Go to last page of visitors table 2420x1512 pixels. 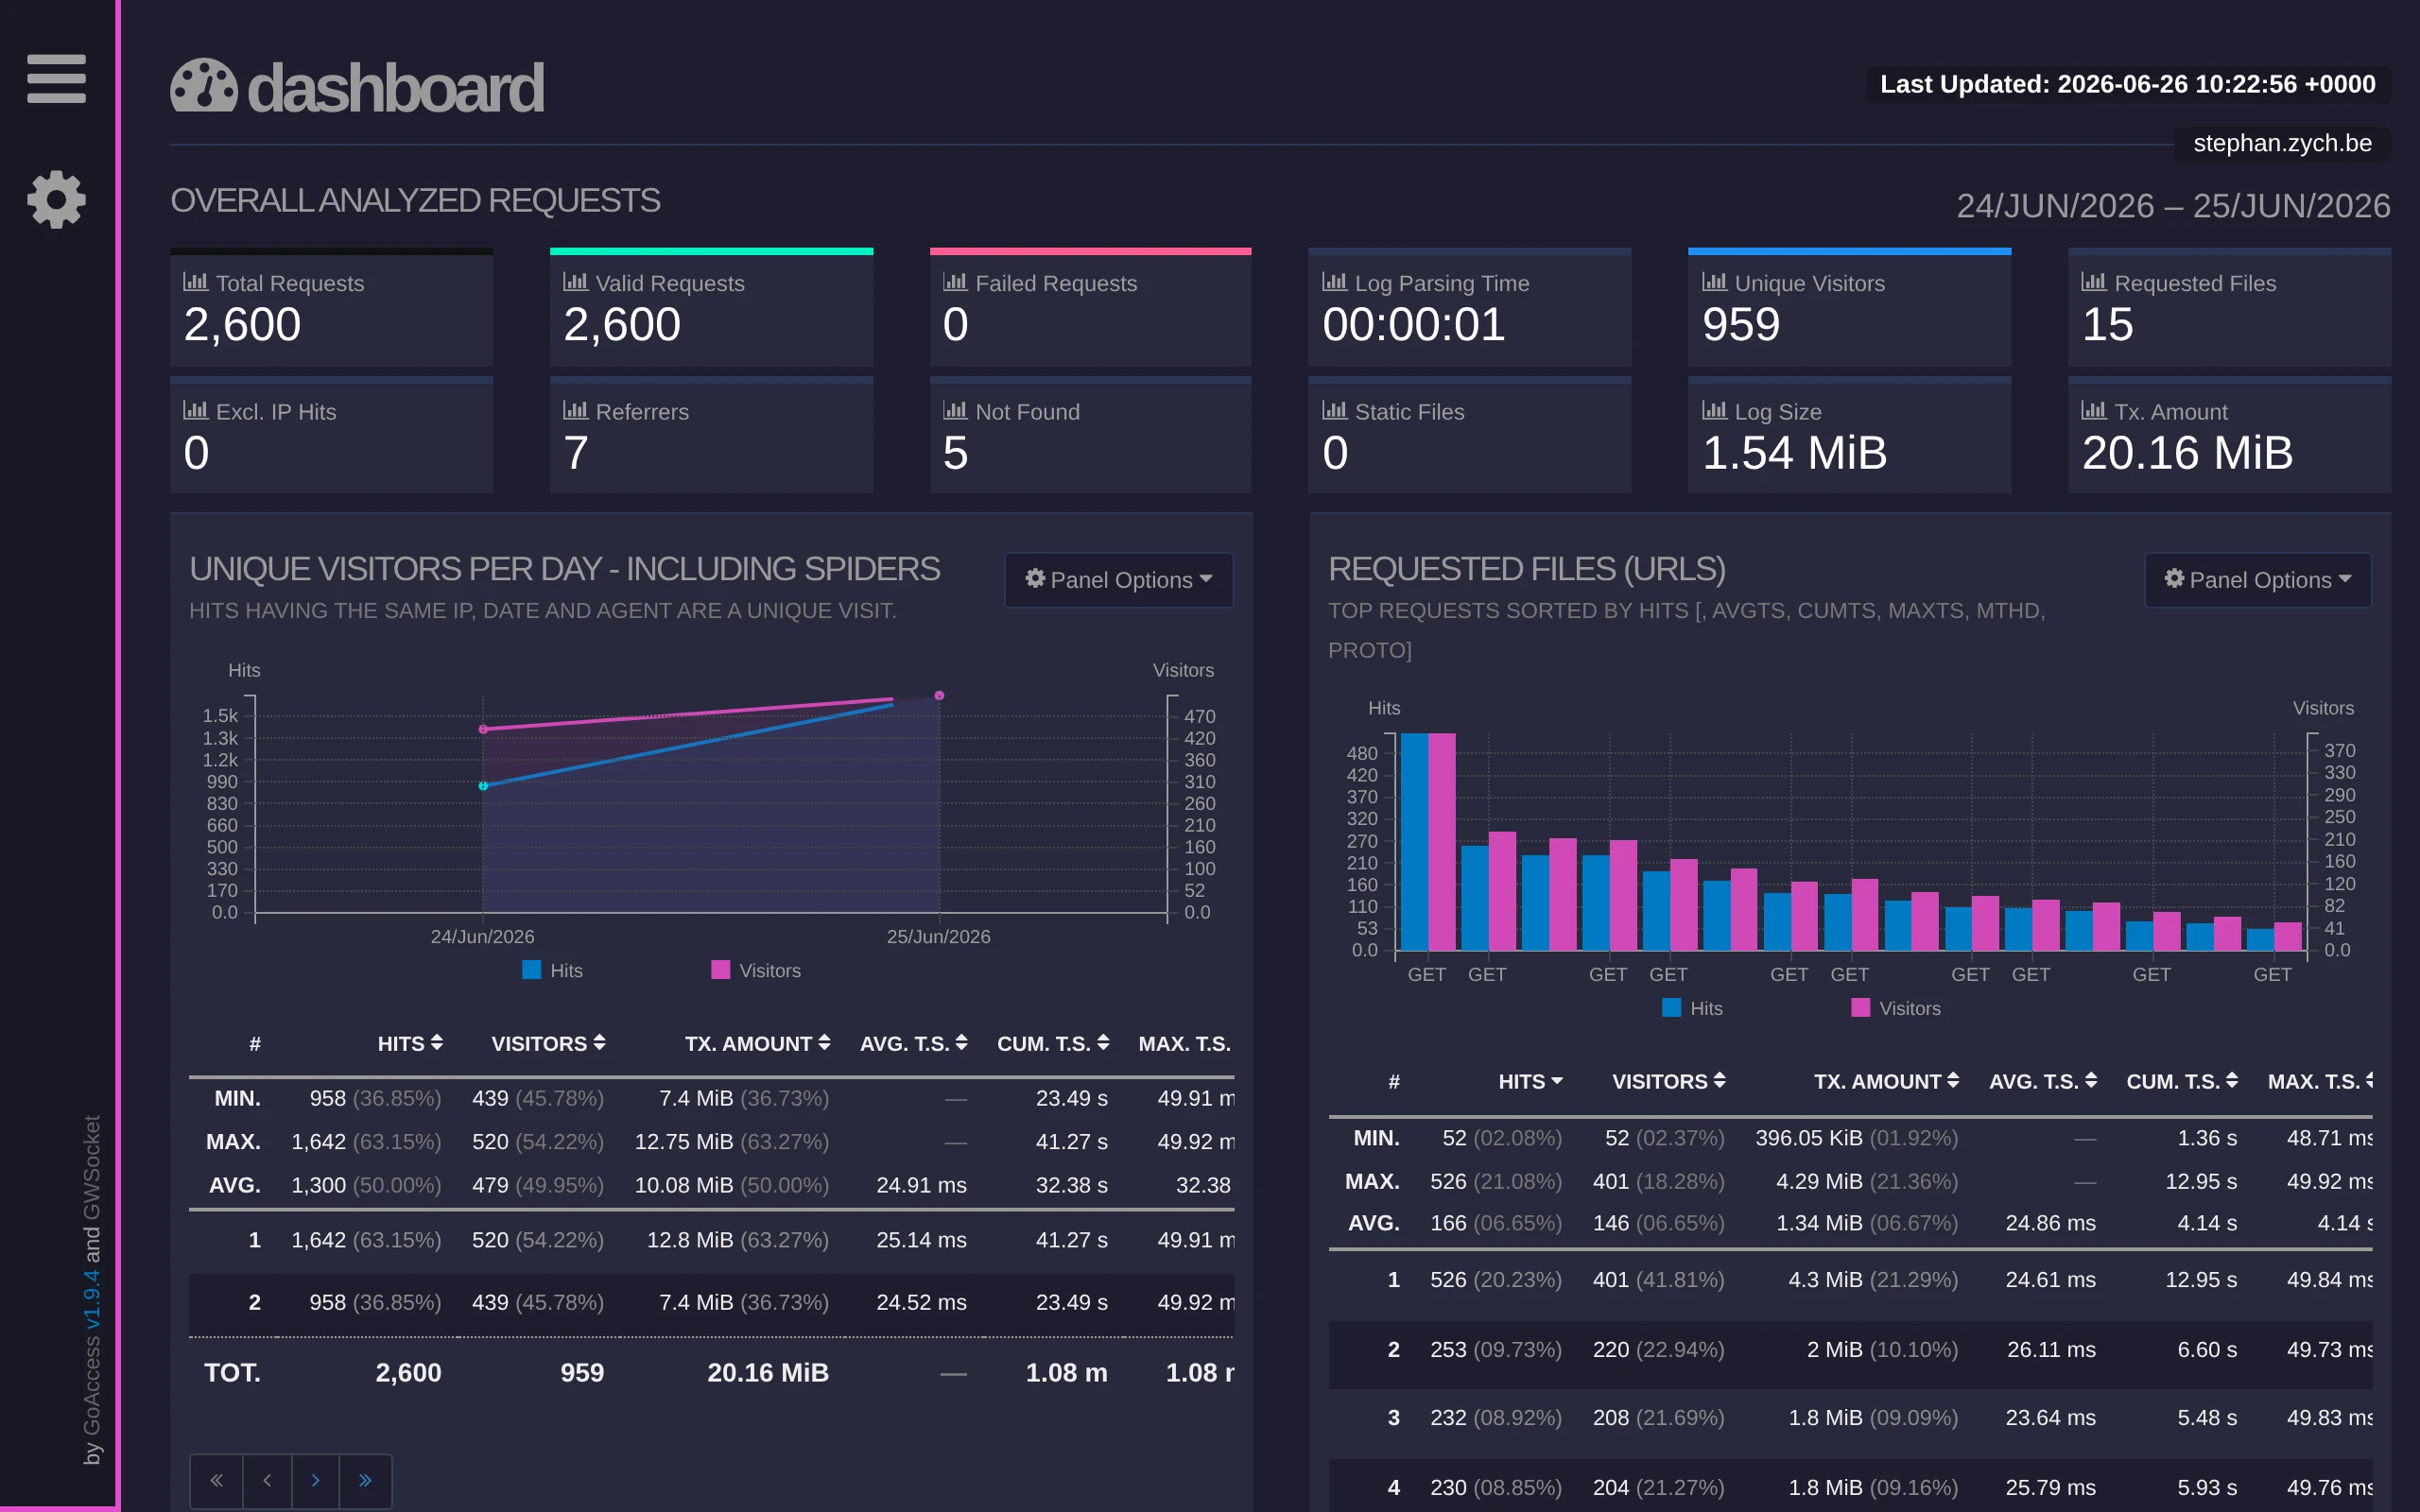[x=365, y=1480]
